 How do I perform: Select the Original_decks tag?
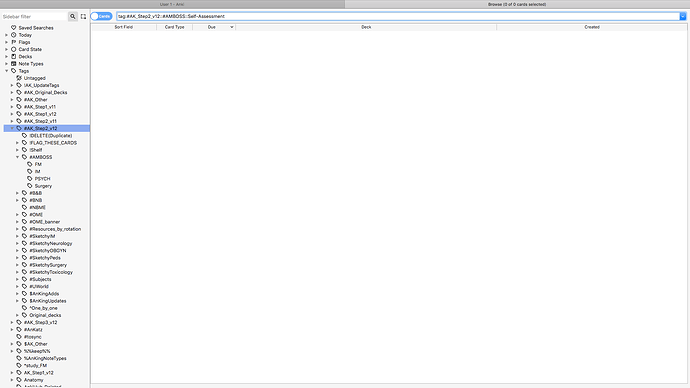45,315
